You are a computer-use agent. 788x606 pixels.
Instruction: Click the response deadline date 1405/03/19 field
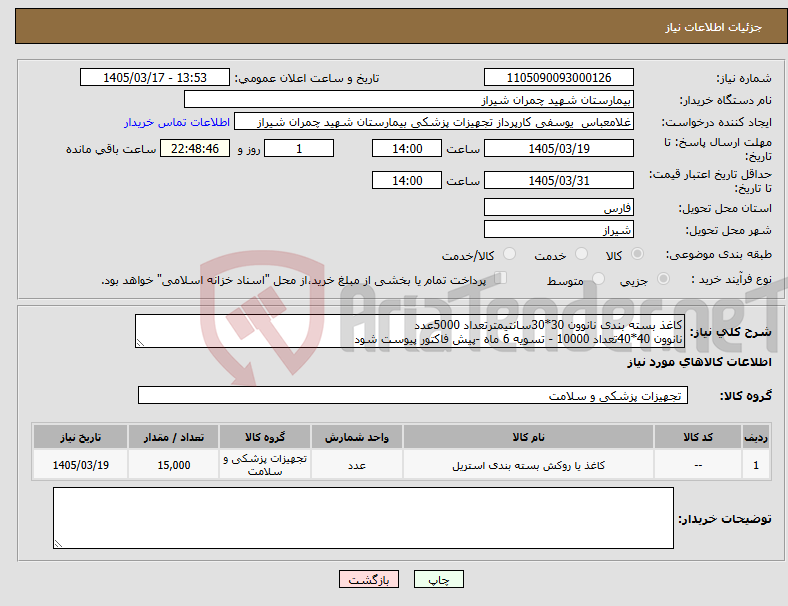[x=558, y=149]
